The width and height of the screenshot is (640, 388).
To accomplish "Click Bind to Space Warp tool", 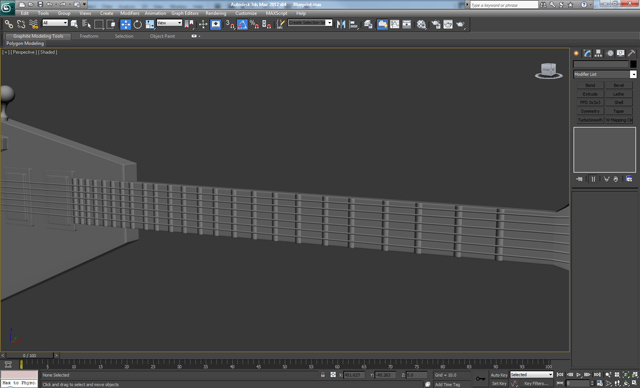I will [33, 24].
